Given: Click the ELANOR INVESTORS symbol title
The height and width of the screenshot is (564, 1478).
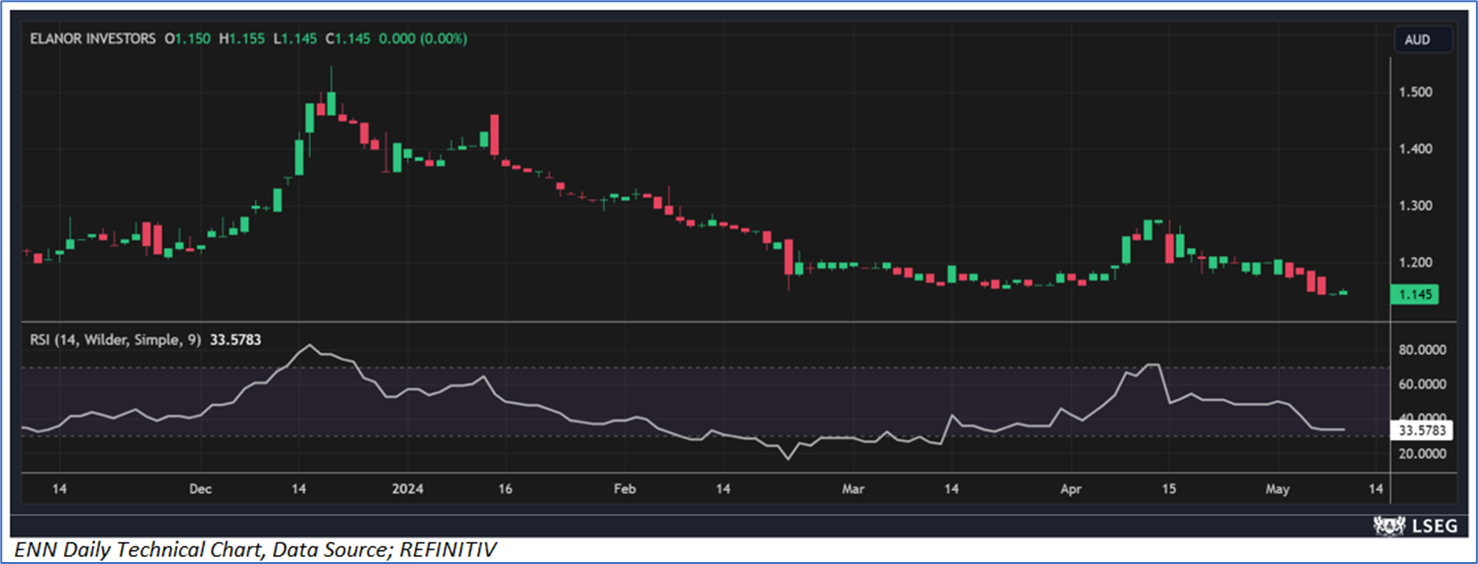Looking at the screenshot, I should [x=95, y=38].
